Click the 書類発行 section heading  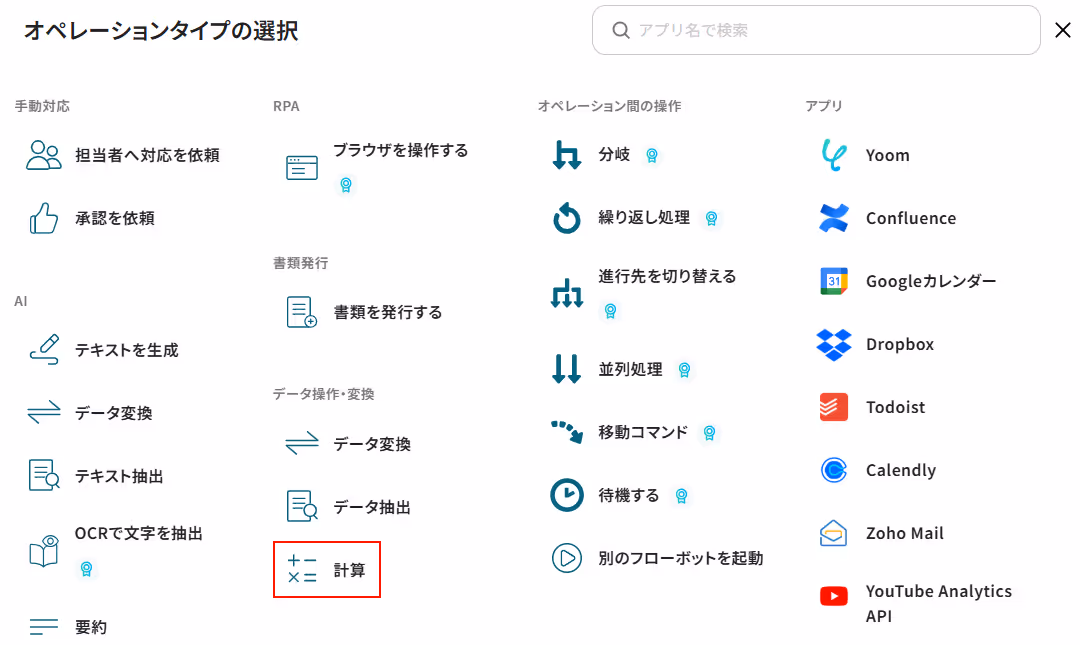click(300, 263)
